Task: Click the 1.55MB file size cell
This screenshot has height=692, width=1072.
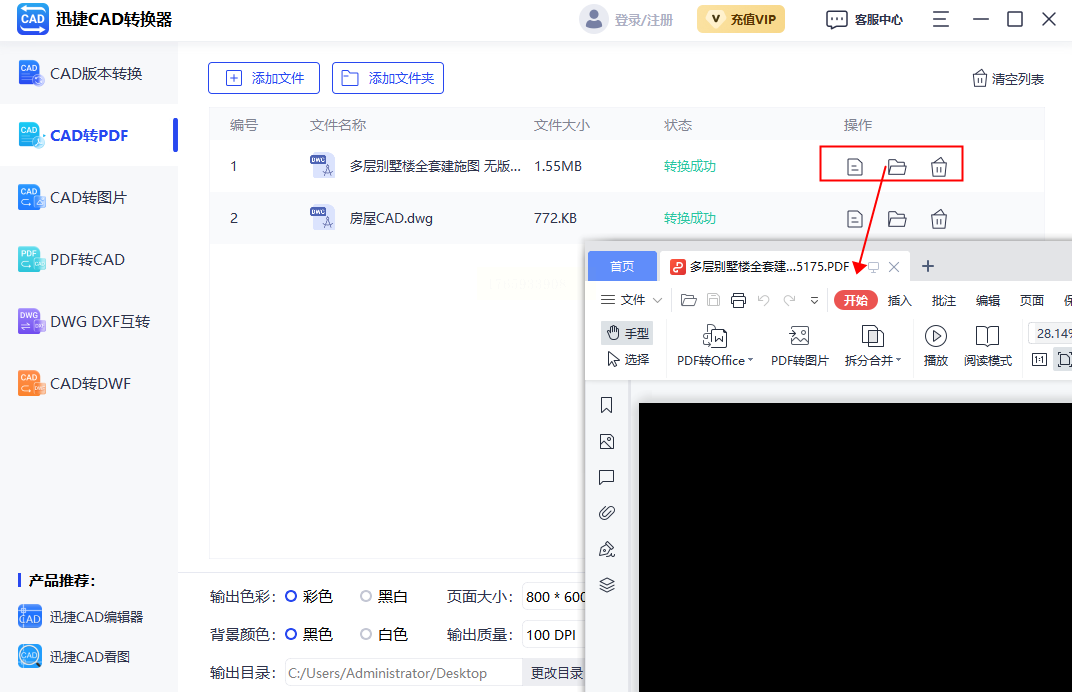Action: (x=558, y=166)
